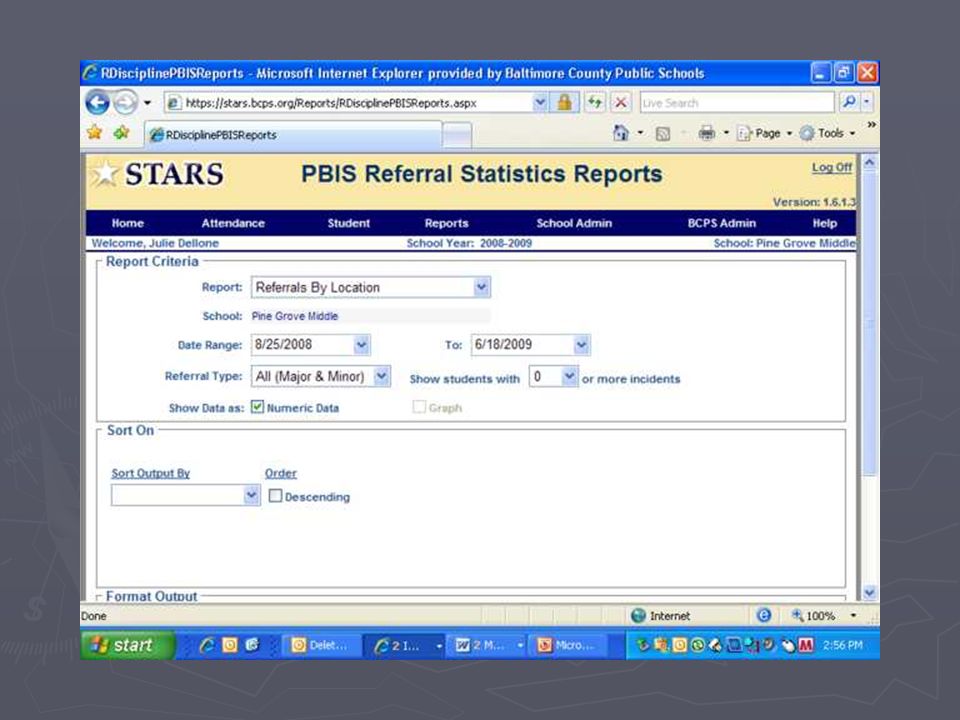Open the Student navigation menu
960x720 pixels.
(348, 223)
